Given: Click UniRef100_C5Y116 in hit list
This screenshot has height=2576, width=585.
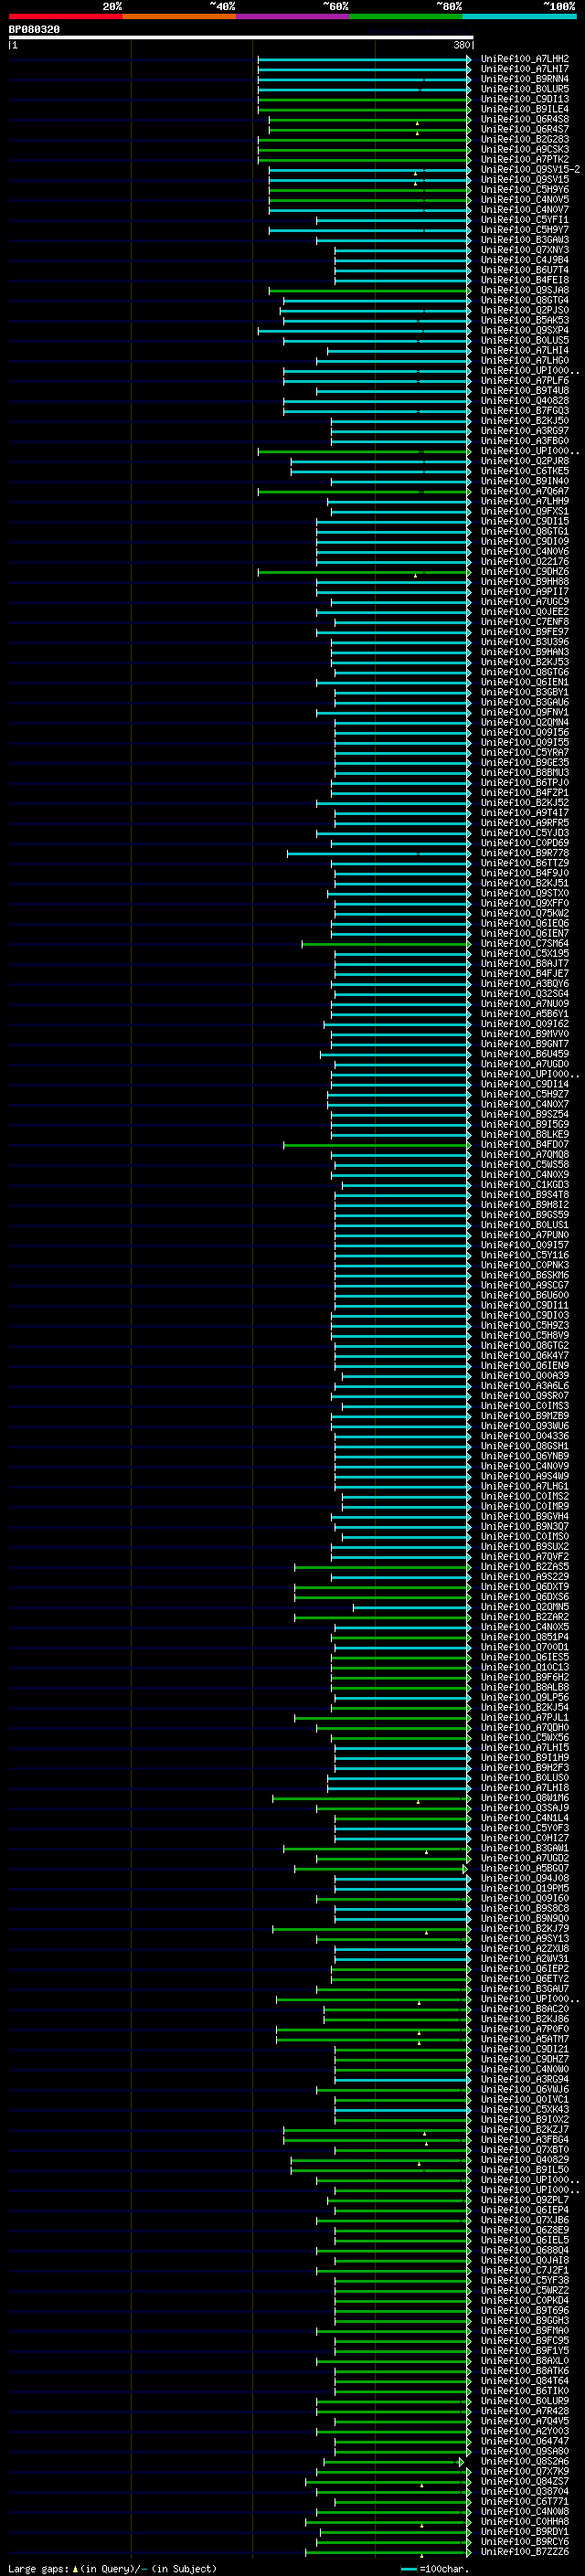Looking at the screenshot, I should pyautogui.click(x=524, y=1255).
